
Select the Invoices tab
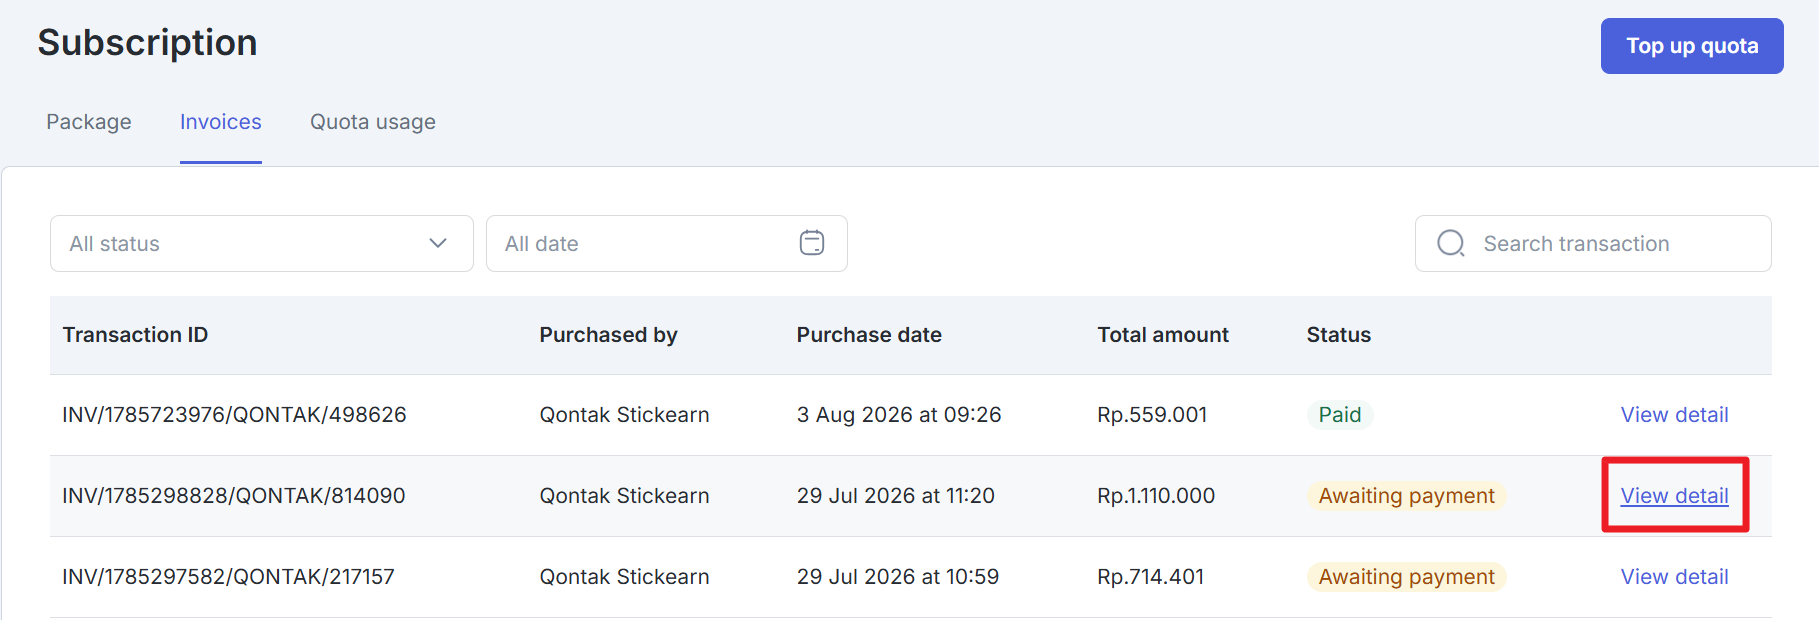tap(221, 122)
